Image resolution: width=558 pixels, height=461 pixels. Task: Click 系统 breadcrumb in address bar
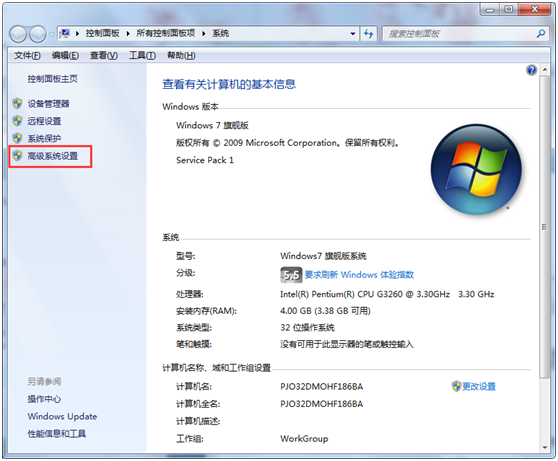[x=221, y=33]
